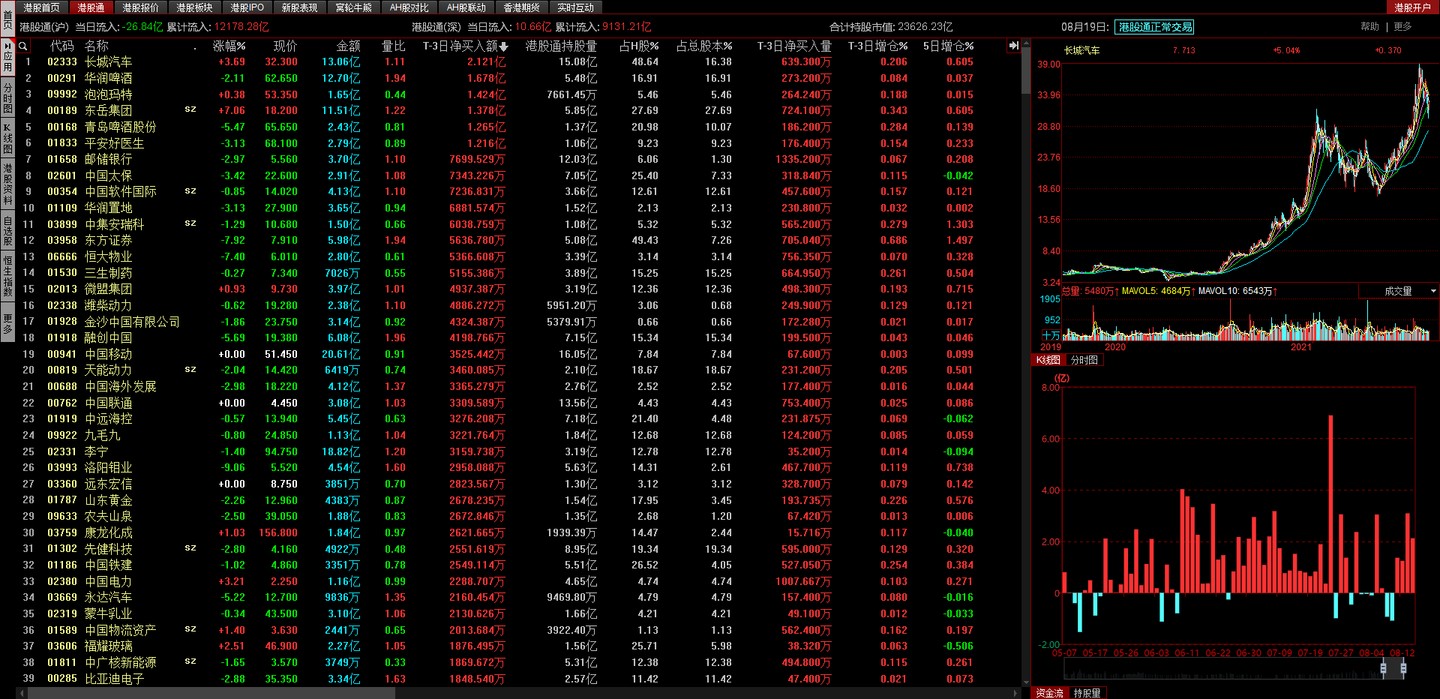The height and width of the screenshot is (699, 1440).
Task: Sort by the 占H股% column header
Action: pos(638,46)
